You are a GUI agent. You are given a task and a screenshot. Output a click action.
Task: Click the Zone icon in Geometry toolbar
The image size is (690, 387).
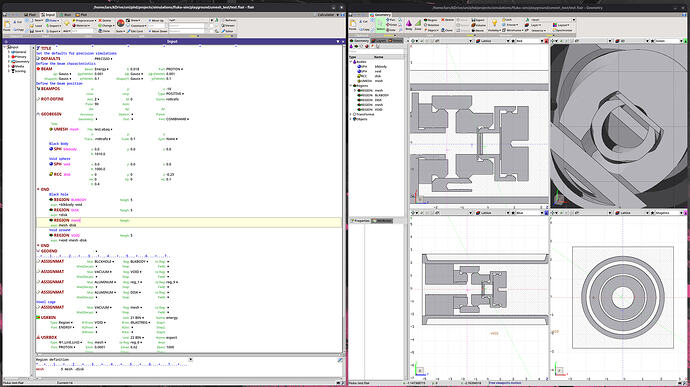tap(418, 25)
